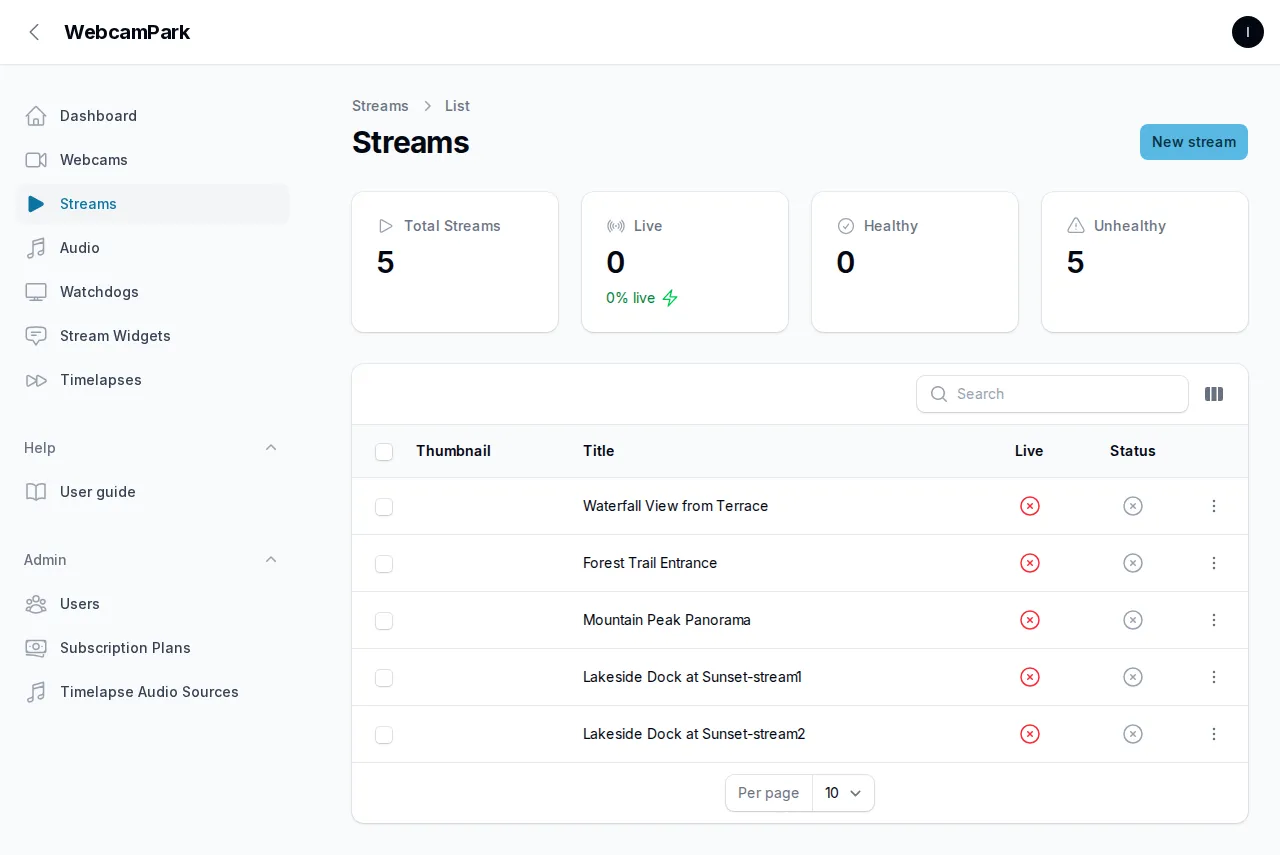Open Streams in the sidebar menu
This screenshot has width=1280, height=855.
tap(153, 204)
